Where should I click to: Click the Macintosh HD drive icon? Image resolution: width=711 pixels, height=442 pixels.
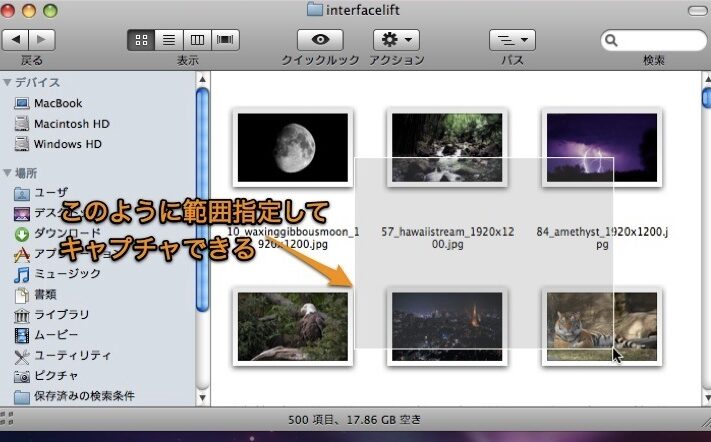(x=21, y=124)
